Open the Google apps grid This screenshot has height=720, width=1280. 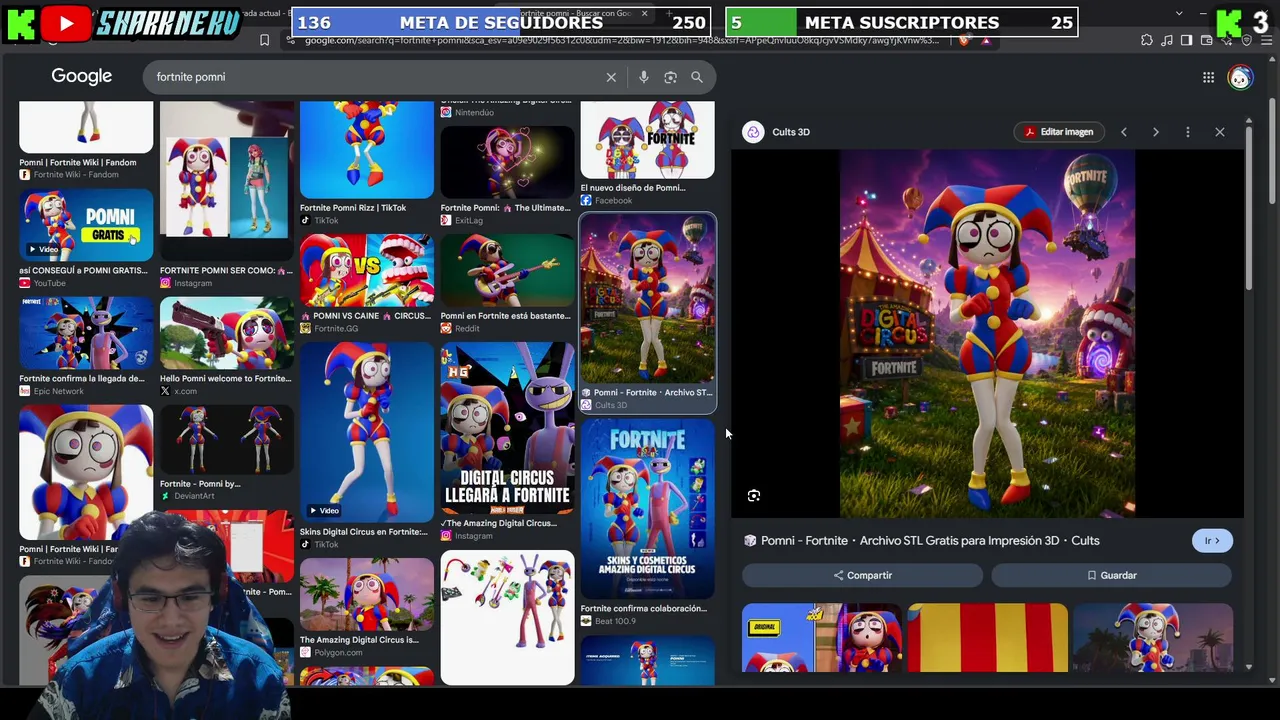pos(1208,77)
